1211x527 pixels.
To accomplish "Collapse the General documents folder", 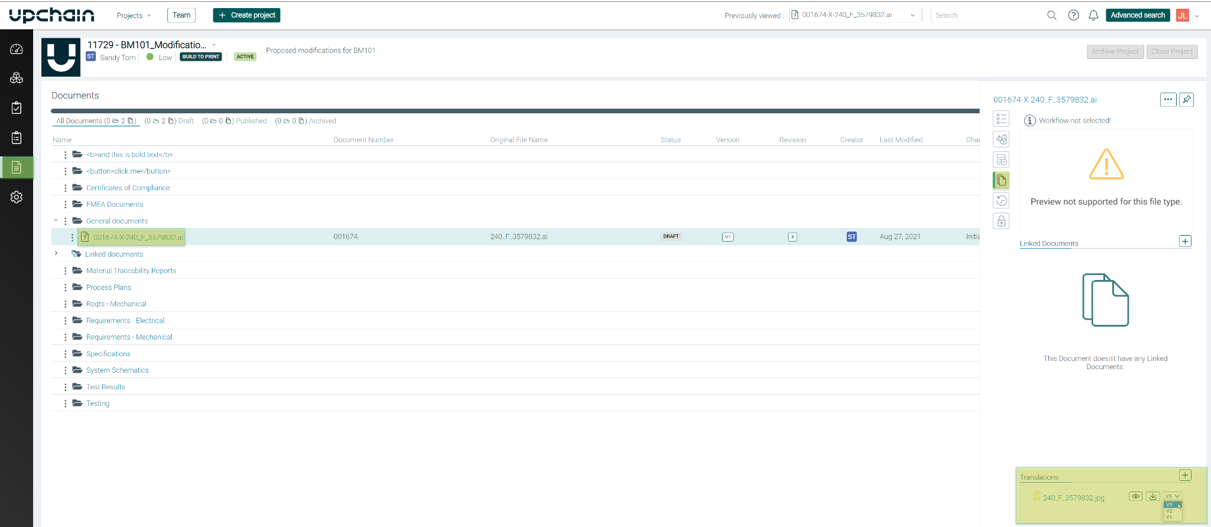I will coord(56,221).
